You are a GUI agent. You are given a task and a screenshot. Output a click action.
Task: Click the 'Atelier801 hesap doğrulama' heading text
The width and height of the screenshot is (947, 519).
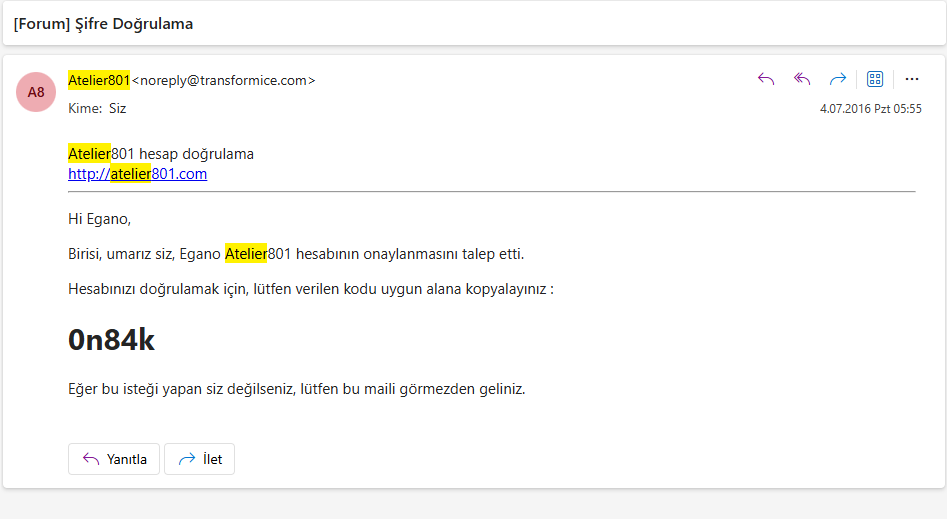161,154
